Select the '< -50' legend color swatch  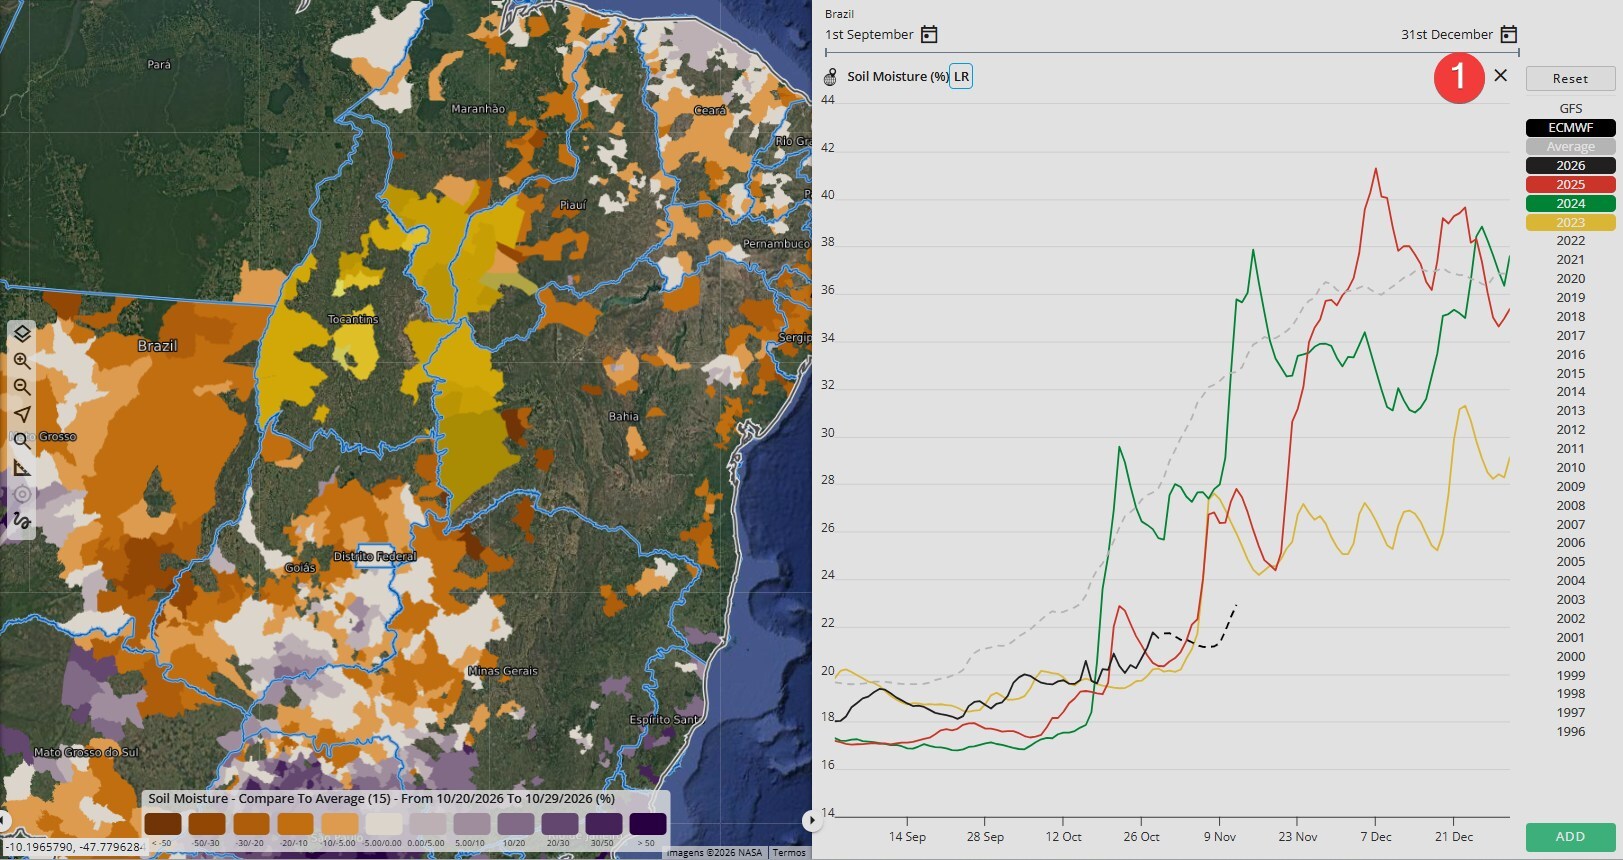point(163,824)
